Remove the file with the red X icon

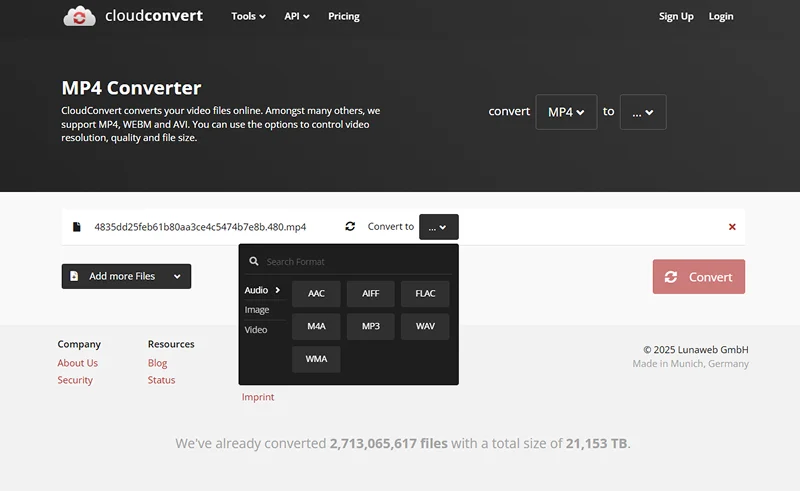click(x=732, y=227)
